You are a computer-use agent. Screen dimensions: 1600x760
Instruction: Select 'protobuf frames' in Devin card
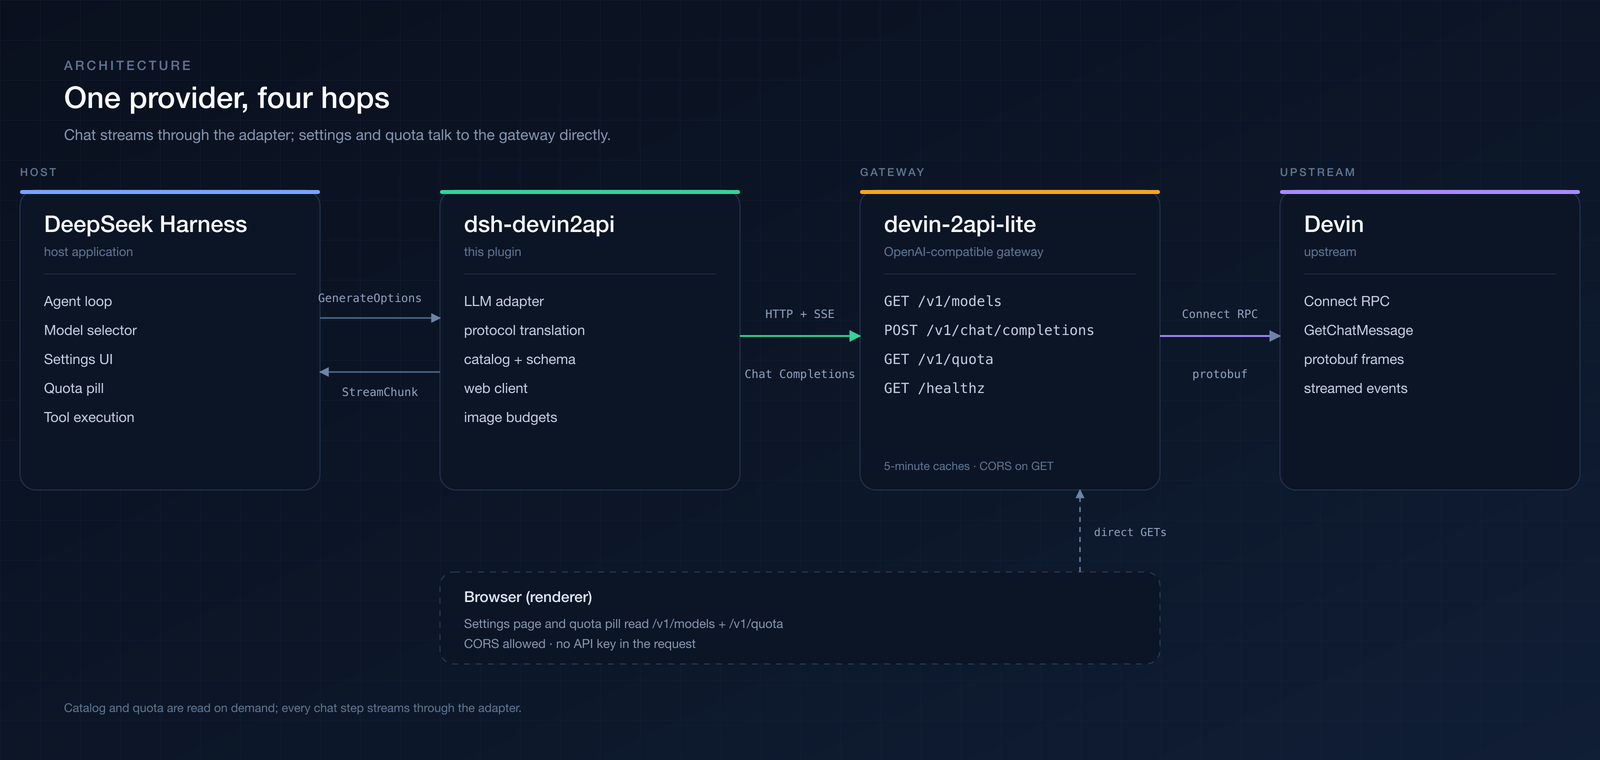(x=1354, y=359)
